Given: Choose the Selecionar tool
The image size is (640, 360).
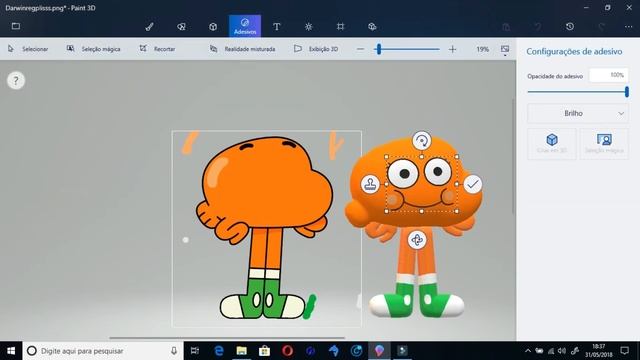Looking at the screenshot, I should 28,49.
